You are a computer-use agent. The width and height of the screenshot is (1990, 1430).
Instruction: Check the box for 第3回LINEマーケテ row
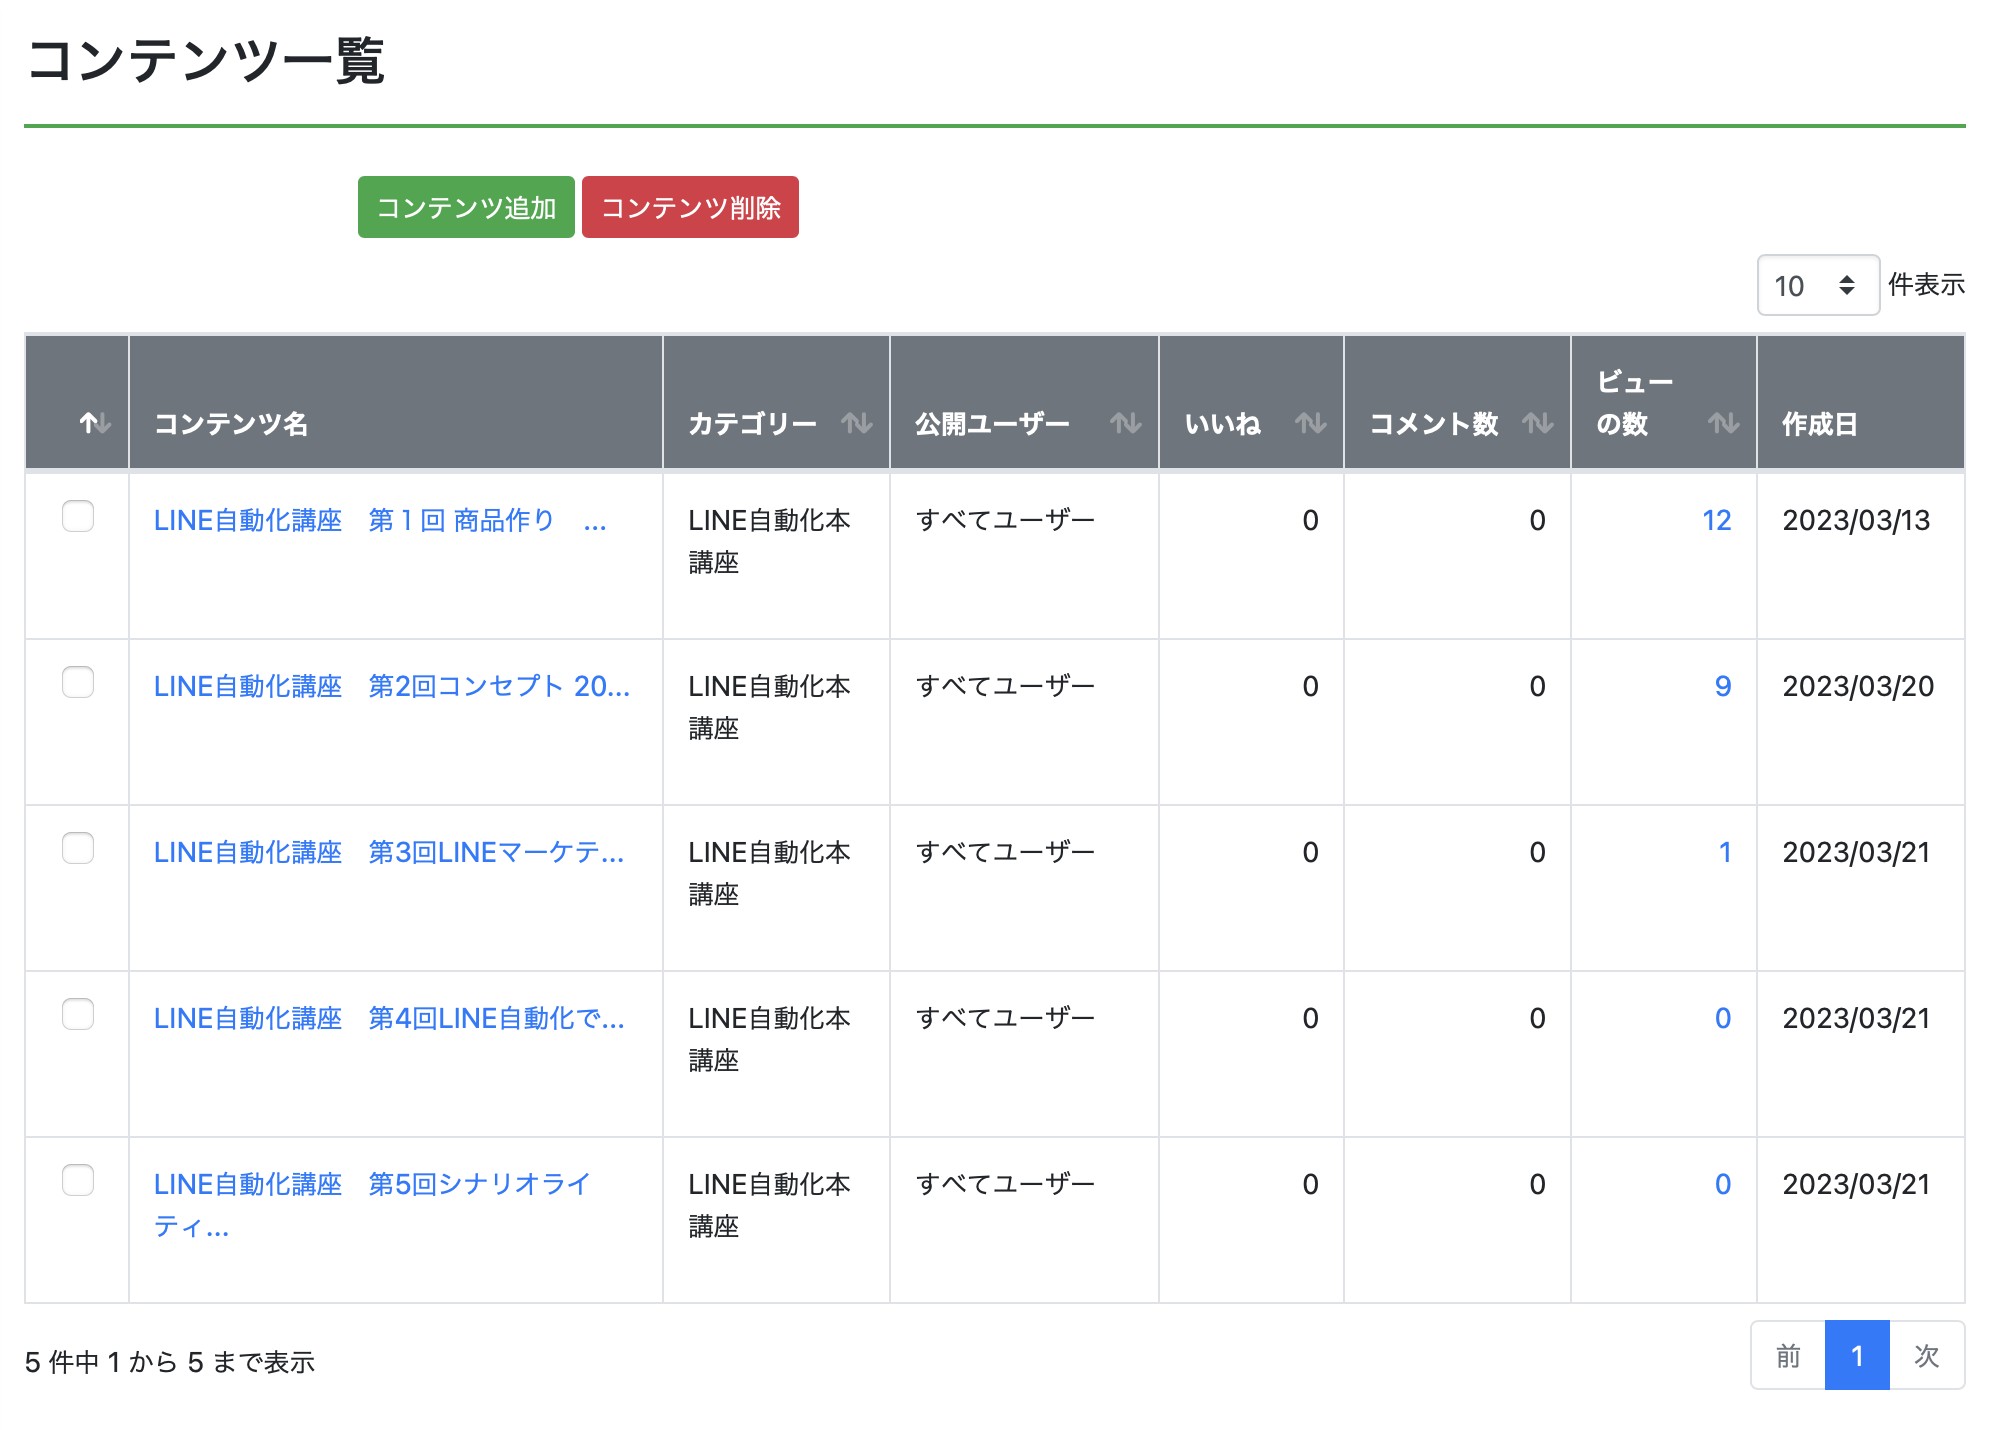(x=78, y=848)
